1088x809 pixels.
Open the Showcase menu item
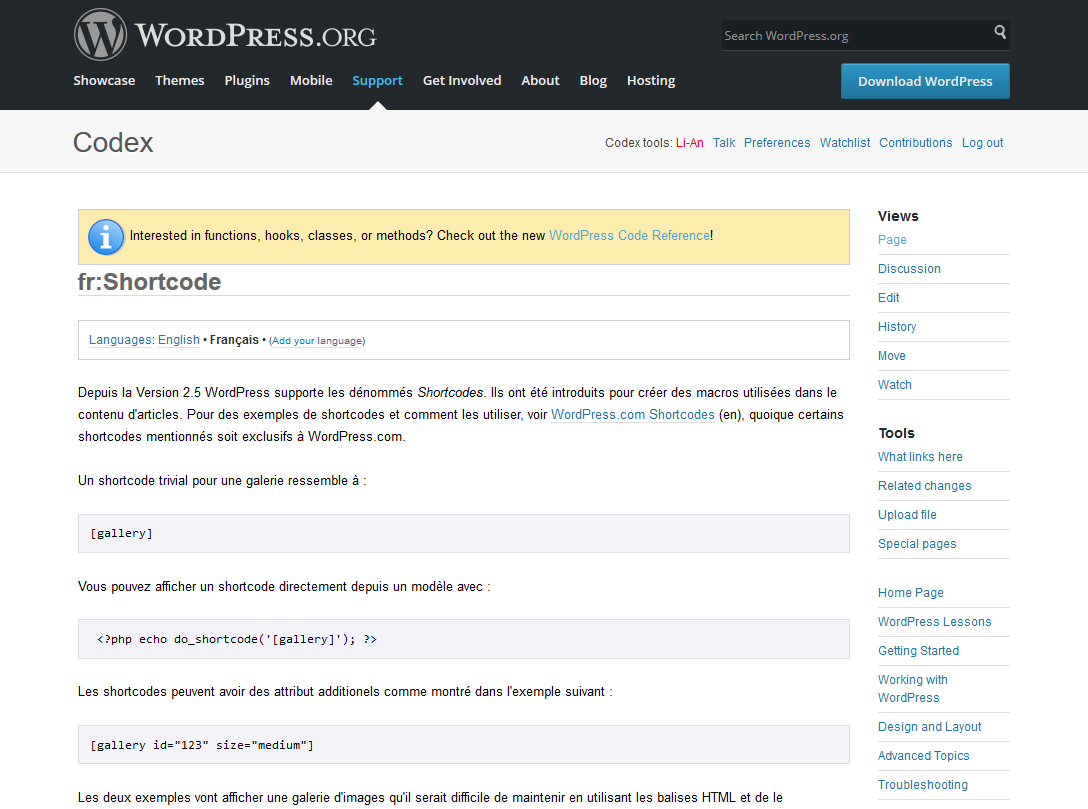(104, 80)
